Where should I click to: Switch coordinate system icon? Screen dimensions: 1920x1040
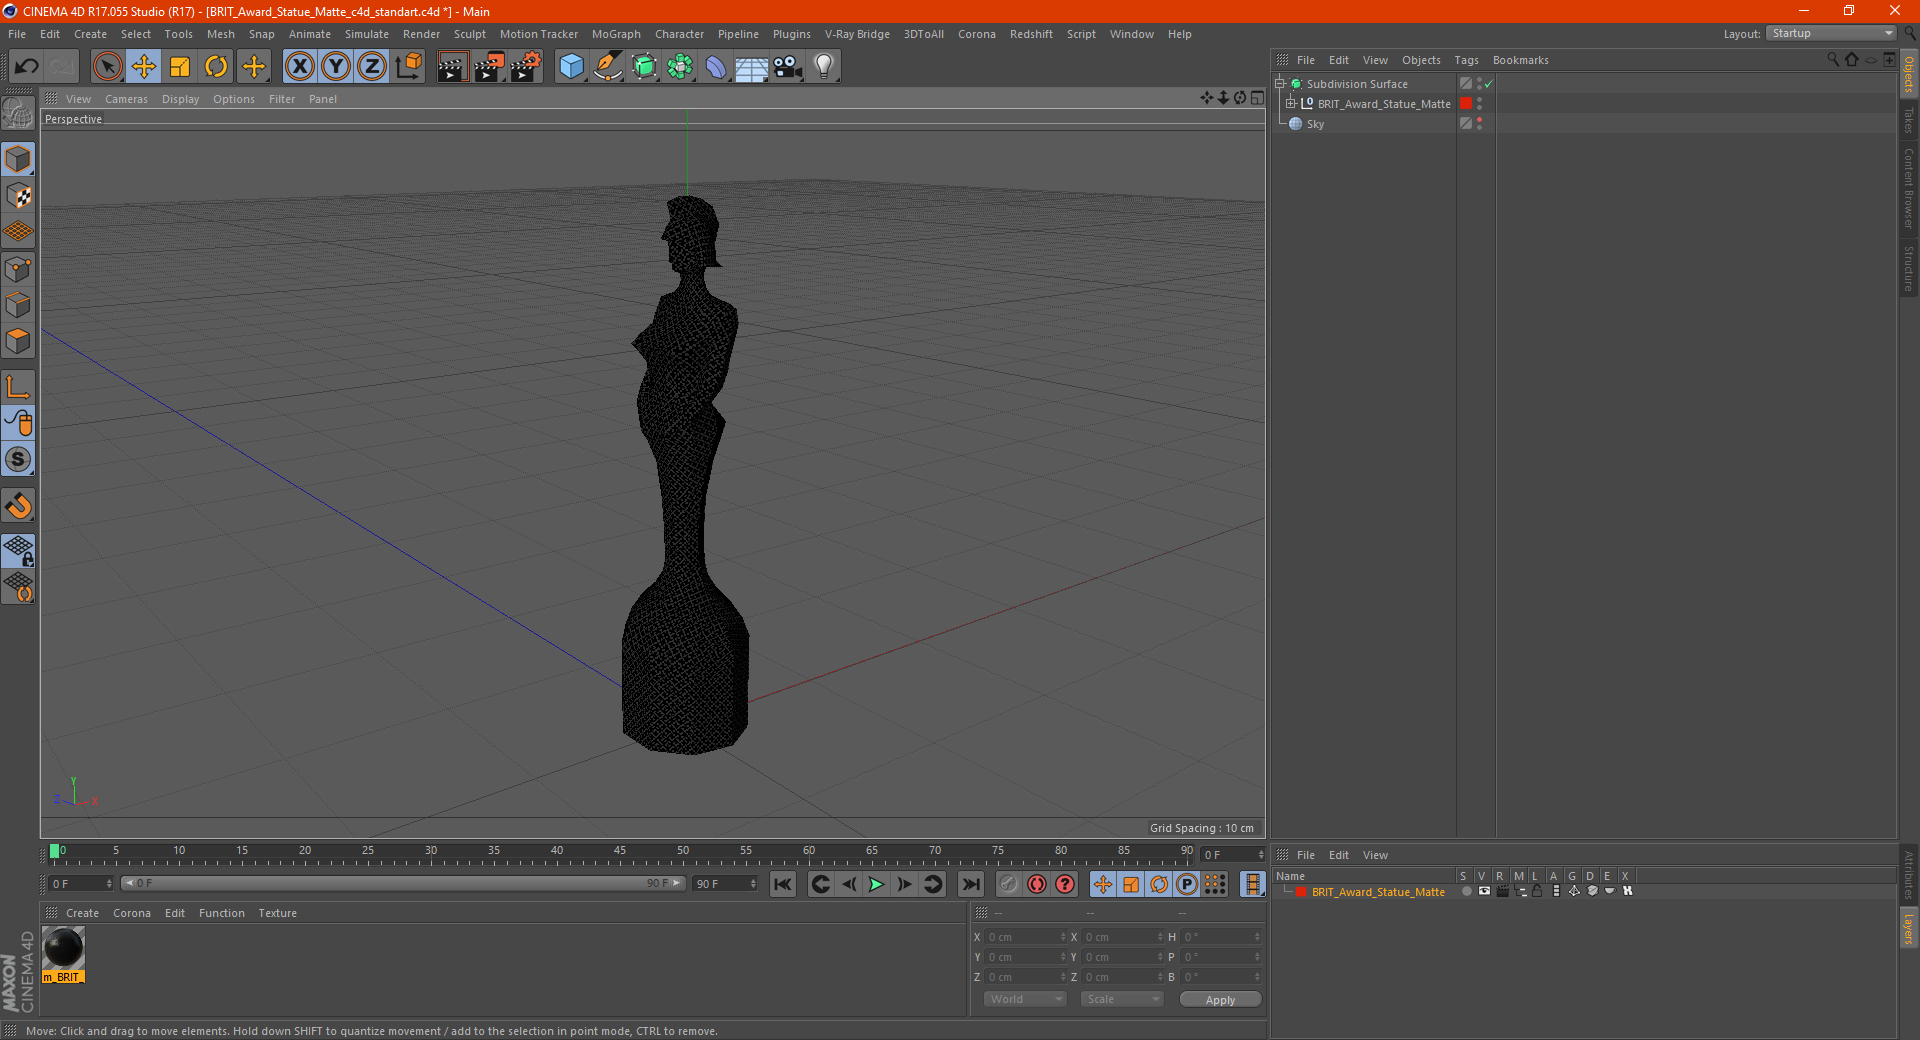point(408,67)
